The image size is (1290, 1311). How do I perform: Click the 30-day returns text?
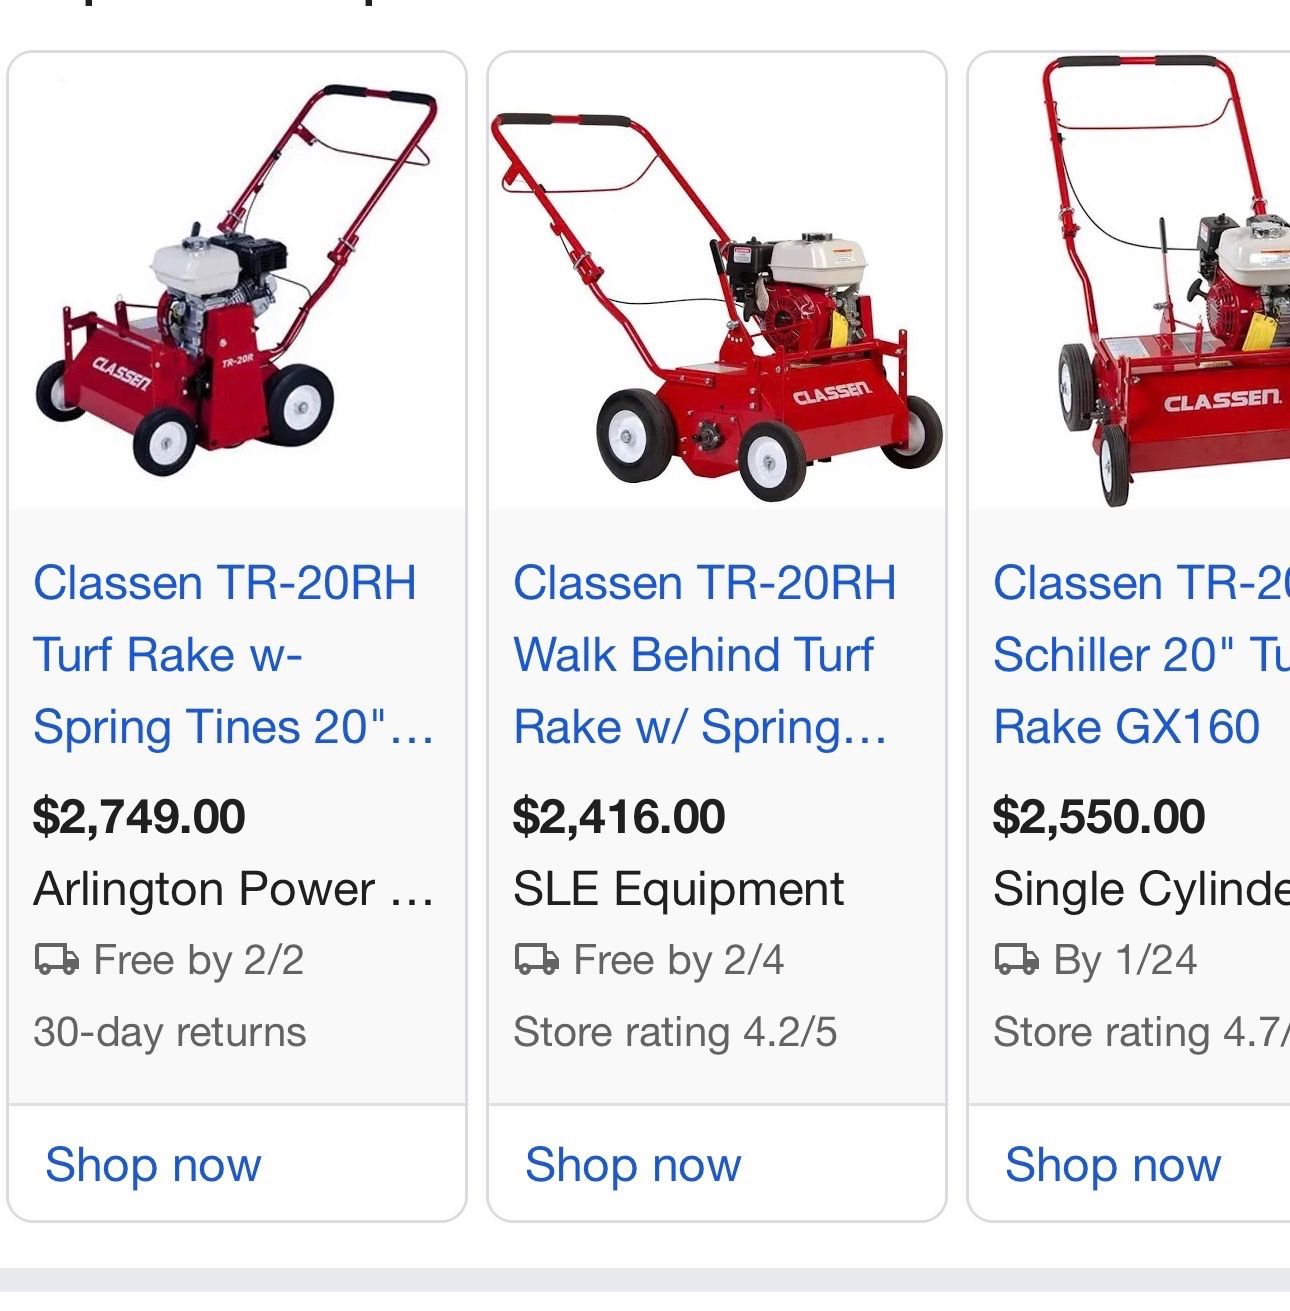[169, 1032]
